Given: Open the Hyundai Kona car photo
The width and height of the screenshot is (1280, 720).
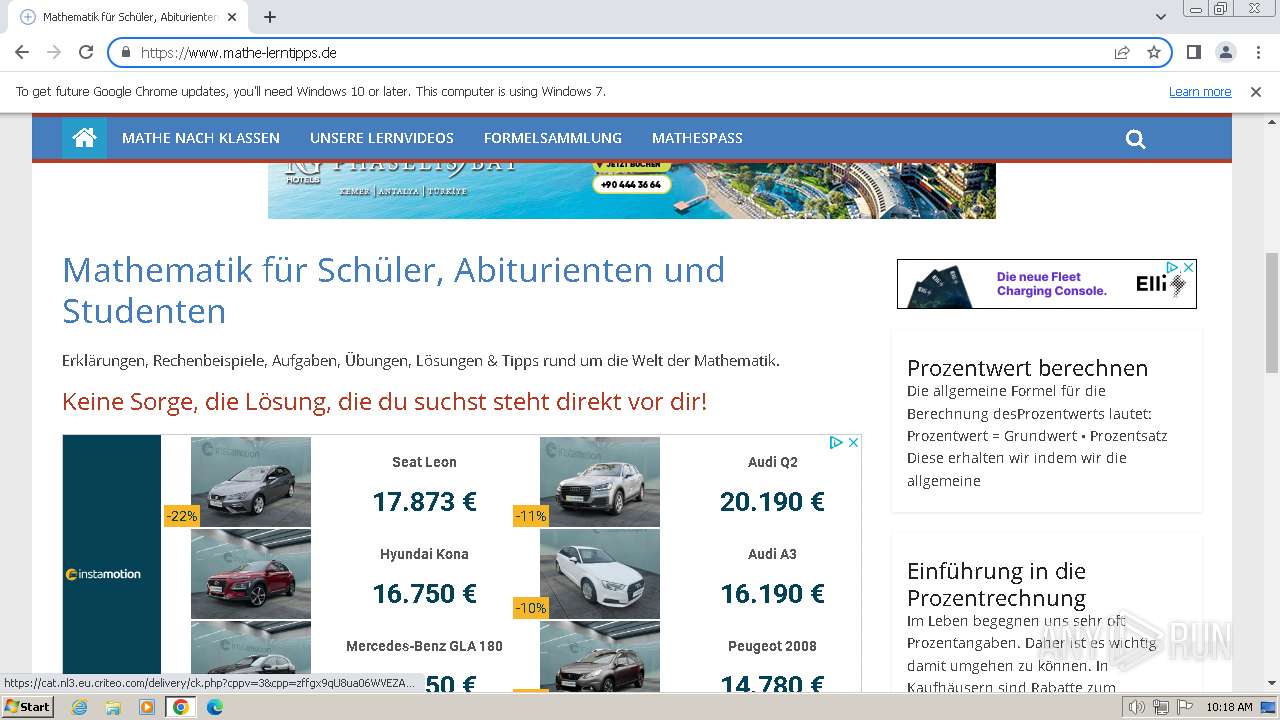Looking at the screenshot, I should 250,574.
